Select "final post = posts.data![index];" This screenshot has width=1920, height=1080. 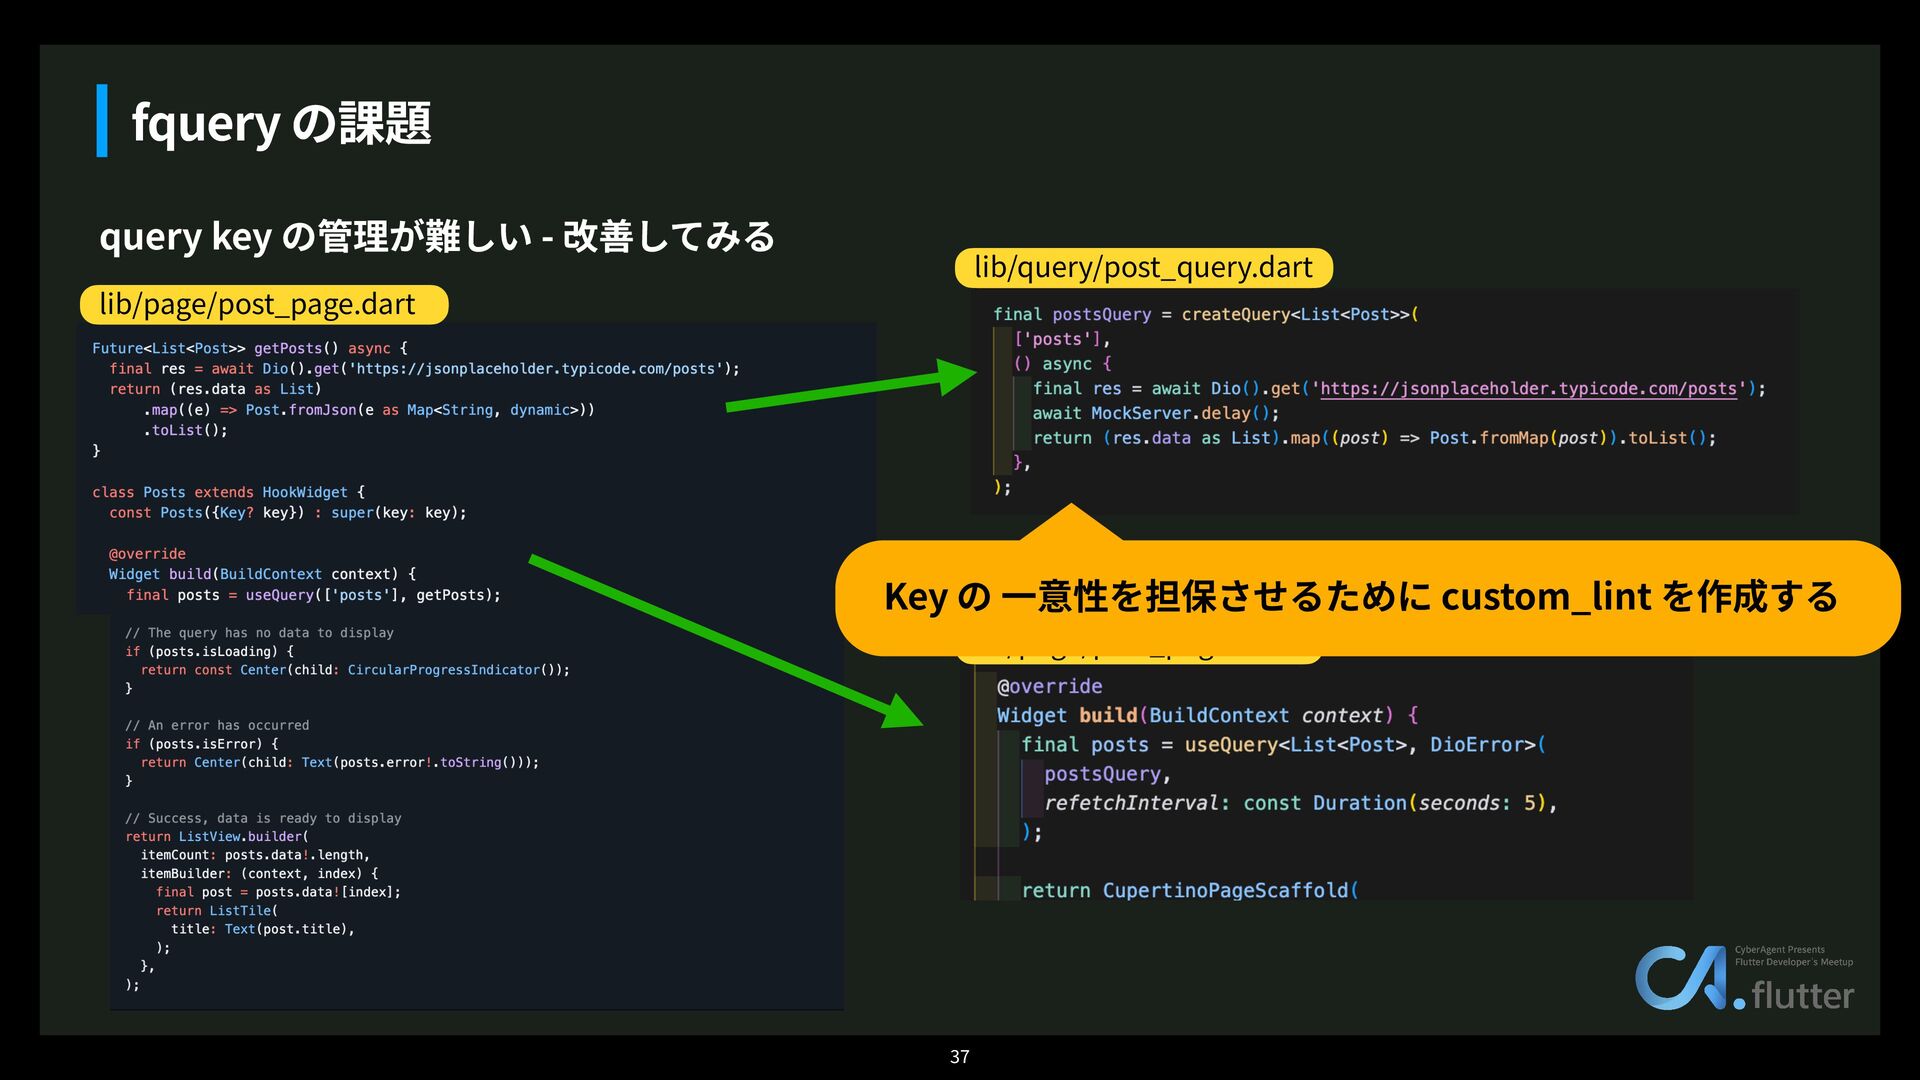pyautogui.click(x=279, y=892)
